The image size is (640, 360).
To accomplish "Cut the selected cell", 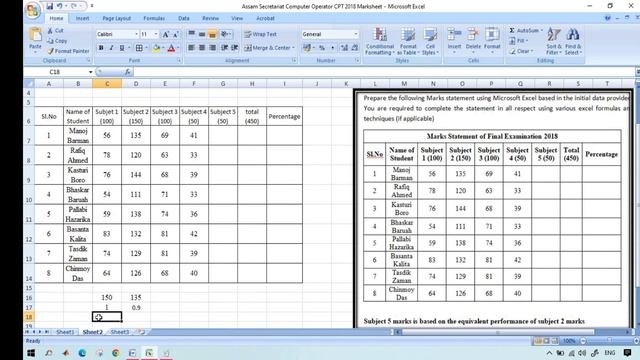I will coord(55,31).
